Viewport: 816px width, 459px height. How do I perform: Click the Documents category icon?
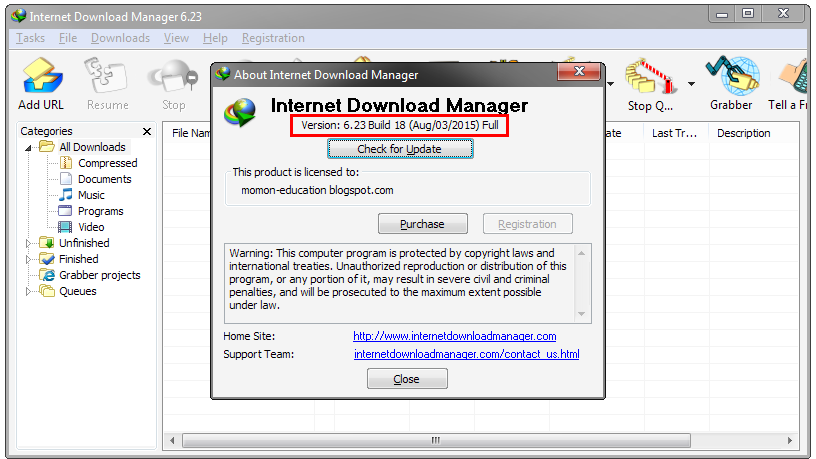pyautogui.click(x=66, y=179)
